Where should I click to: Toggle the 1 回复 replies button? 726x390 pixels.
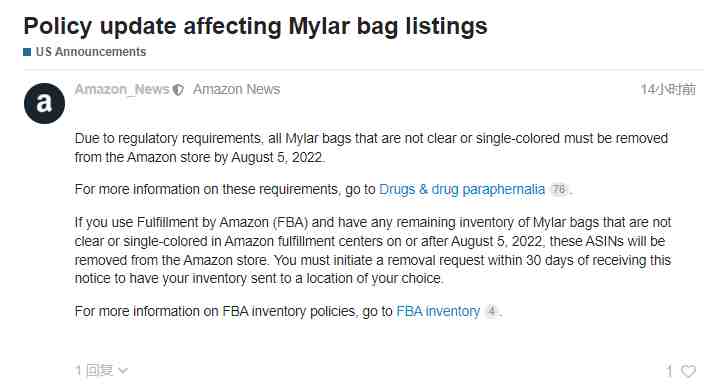point(101,371)
